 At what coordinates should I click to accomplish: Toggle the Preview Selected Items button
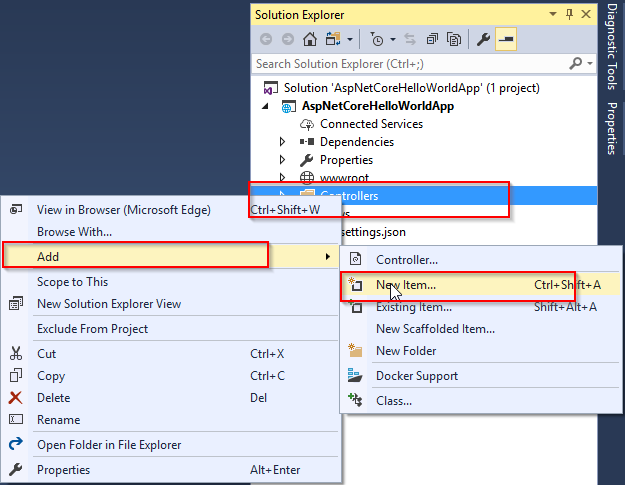pyautogui.click(x=506, y=40)
